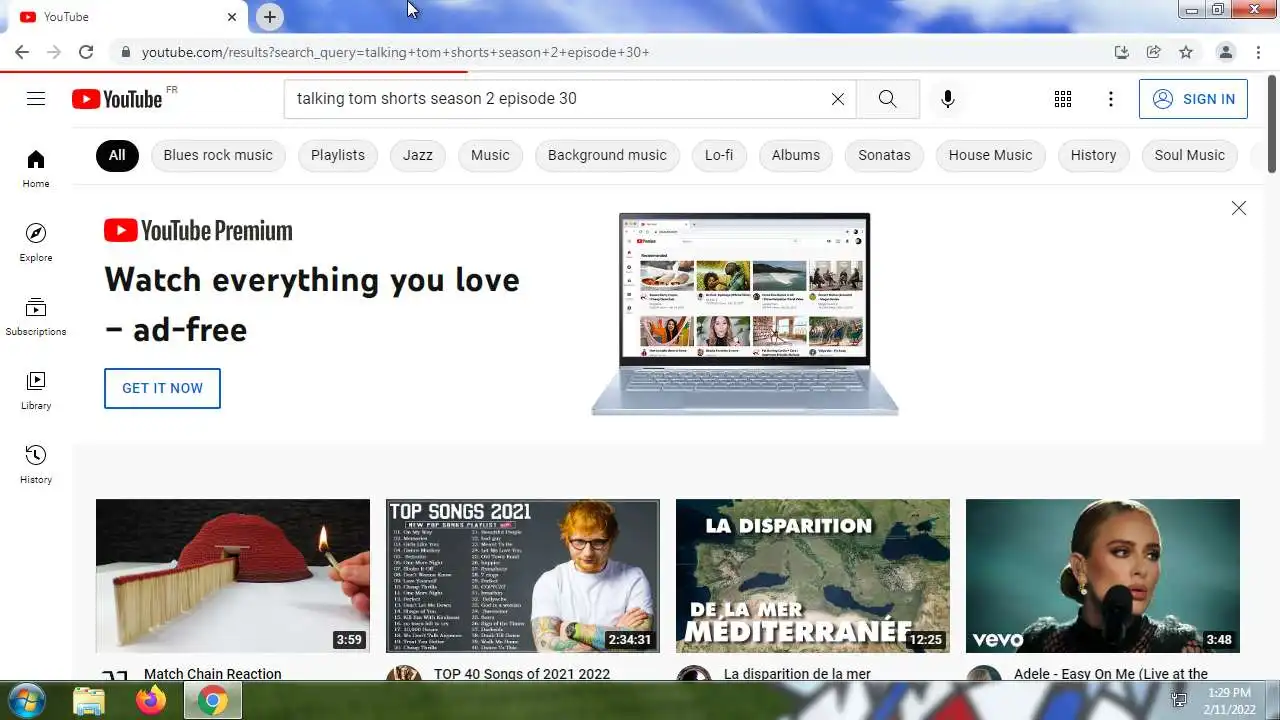Dismiss the YouTube Premium banner

[1239, 208]
